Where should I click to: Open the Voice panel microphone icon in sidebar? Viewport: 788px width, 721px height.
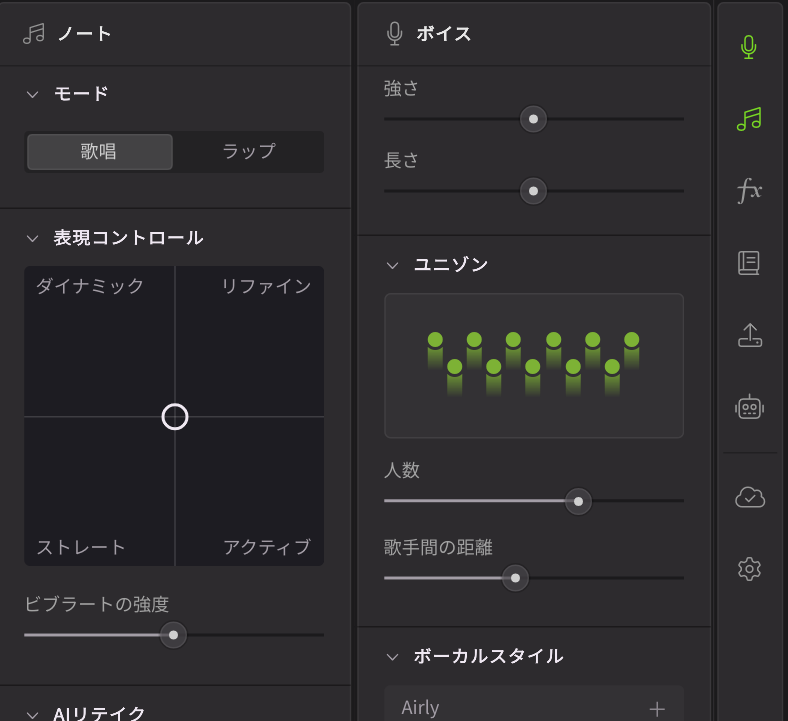[x=749, y=47]
